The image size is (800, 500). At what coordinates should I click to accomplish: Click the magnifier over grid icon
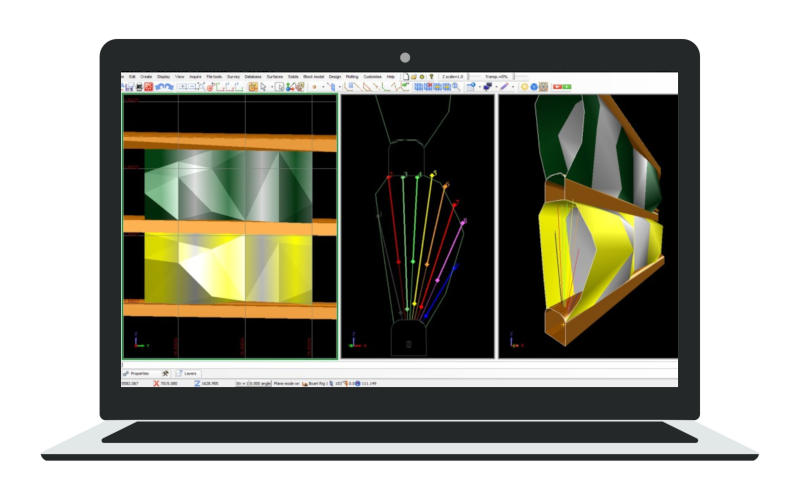pyautogui.click(x=456, y=87)
